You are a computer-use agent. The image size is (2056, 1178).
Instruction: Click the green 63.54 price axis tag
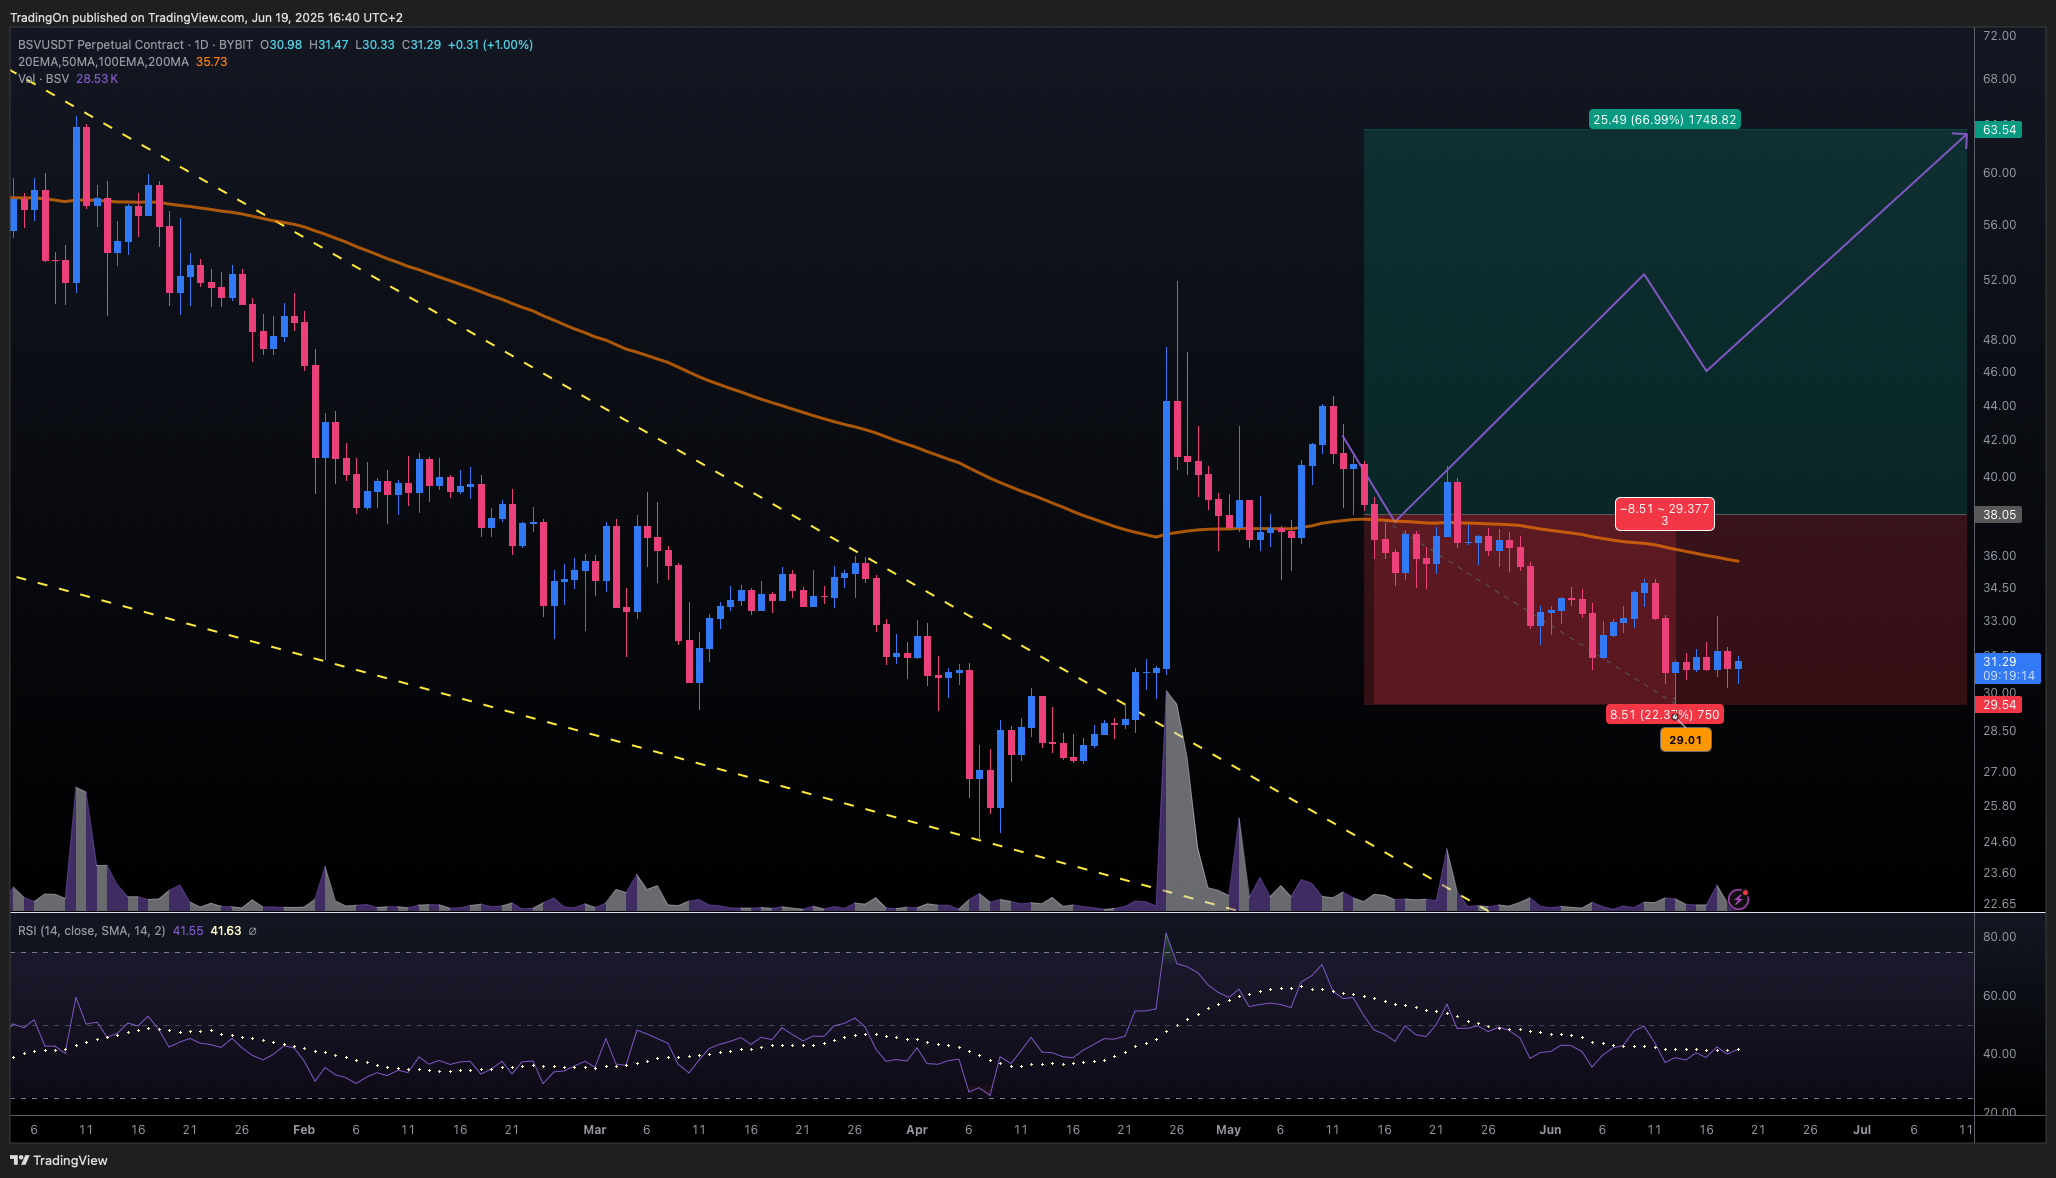[x=1999, y=130]
